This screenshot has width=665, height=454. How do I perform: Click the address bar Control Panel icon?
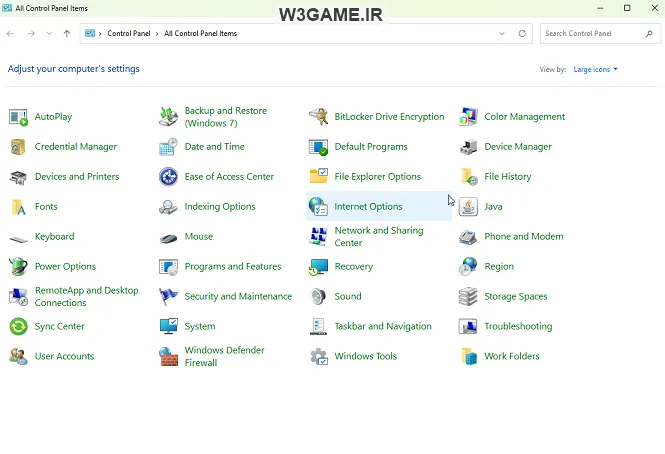click(90, 33)
